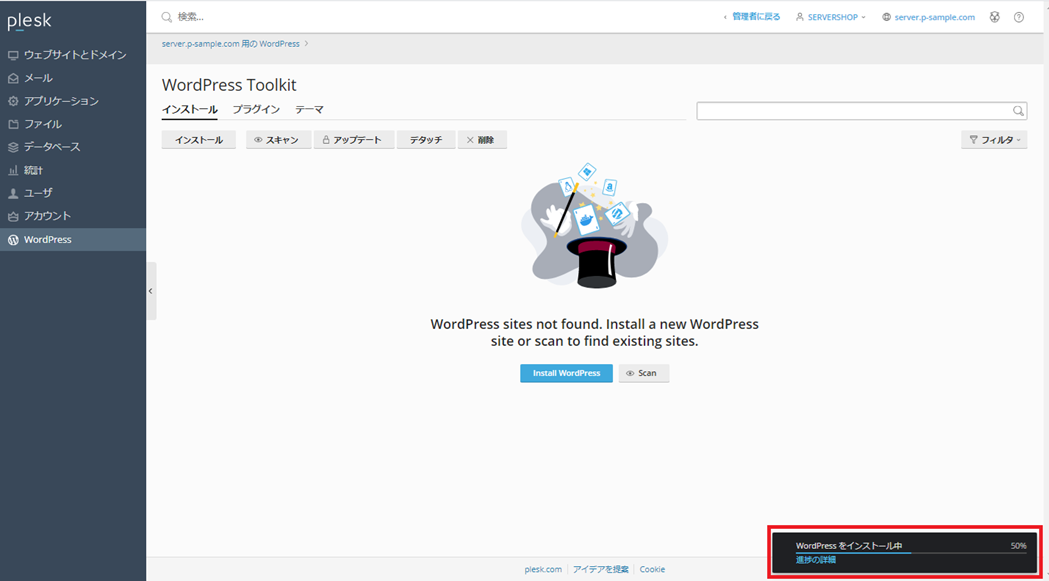Switch to the プラグイン tab
Viewport: 1049px width, 581px height.
256,109
